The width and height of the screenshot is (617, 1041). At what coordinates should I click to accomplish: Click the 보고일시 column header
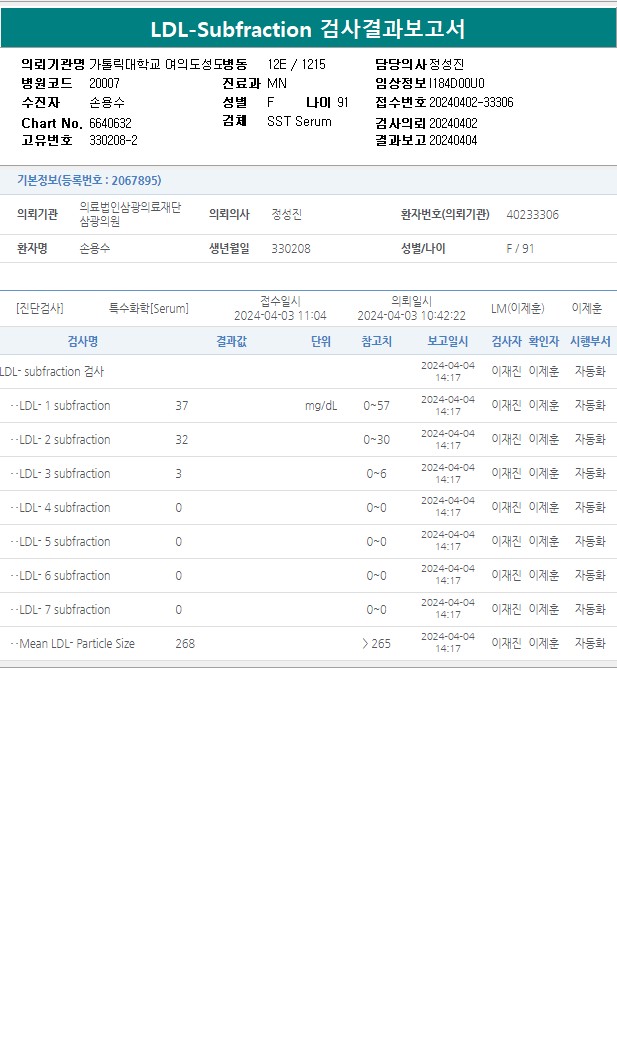coord(448,341)
